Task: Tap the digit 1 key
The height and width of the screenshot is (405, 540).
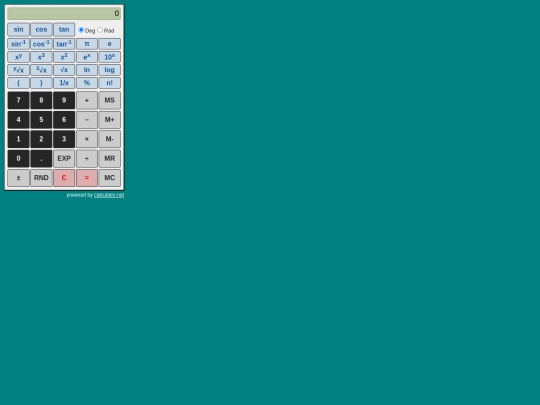Action: point(18,139)
